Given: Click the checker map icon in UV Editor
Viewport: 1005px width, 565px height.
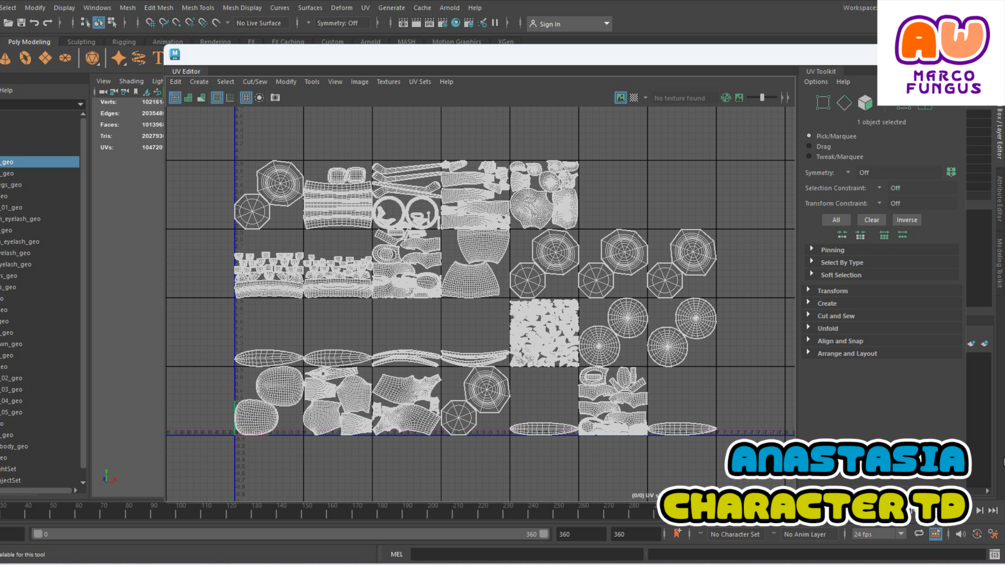Looking at the screenshot, I should pos(634,97).
